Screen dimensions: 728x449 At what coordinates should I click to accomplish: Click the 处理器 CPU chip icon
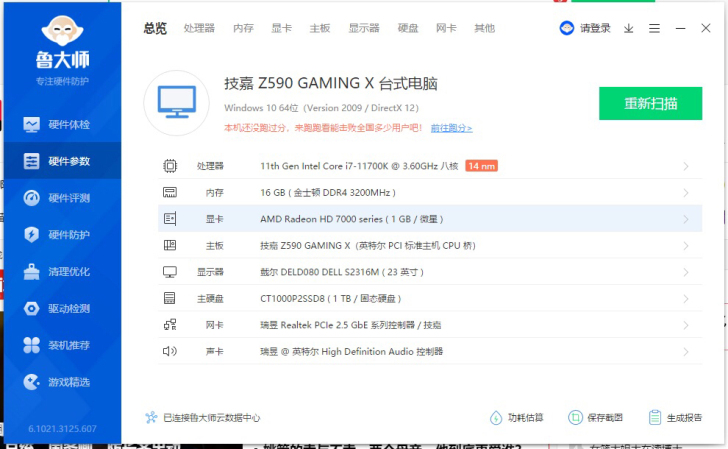[170, 166]
